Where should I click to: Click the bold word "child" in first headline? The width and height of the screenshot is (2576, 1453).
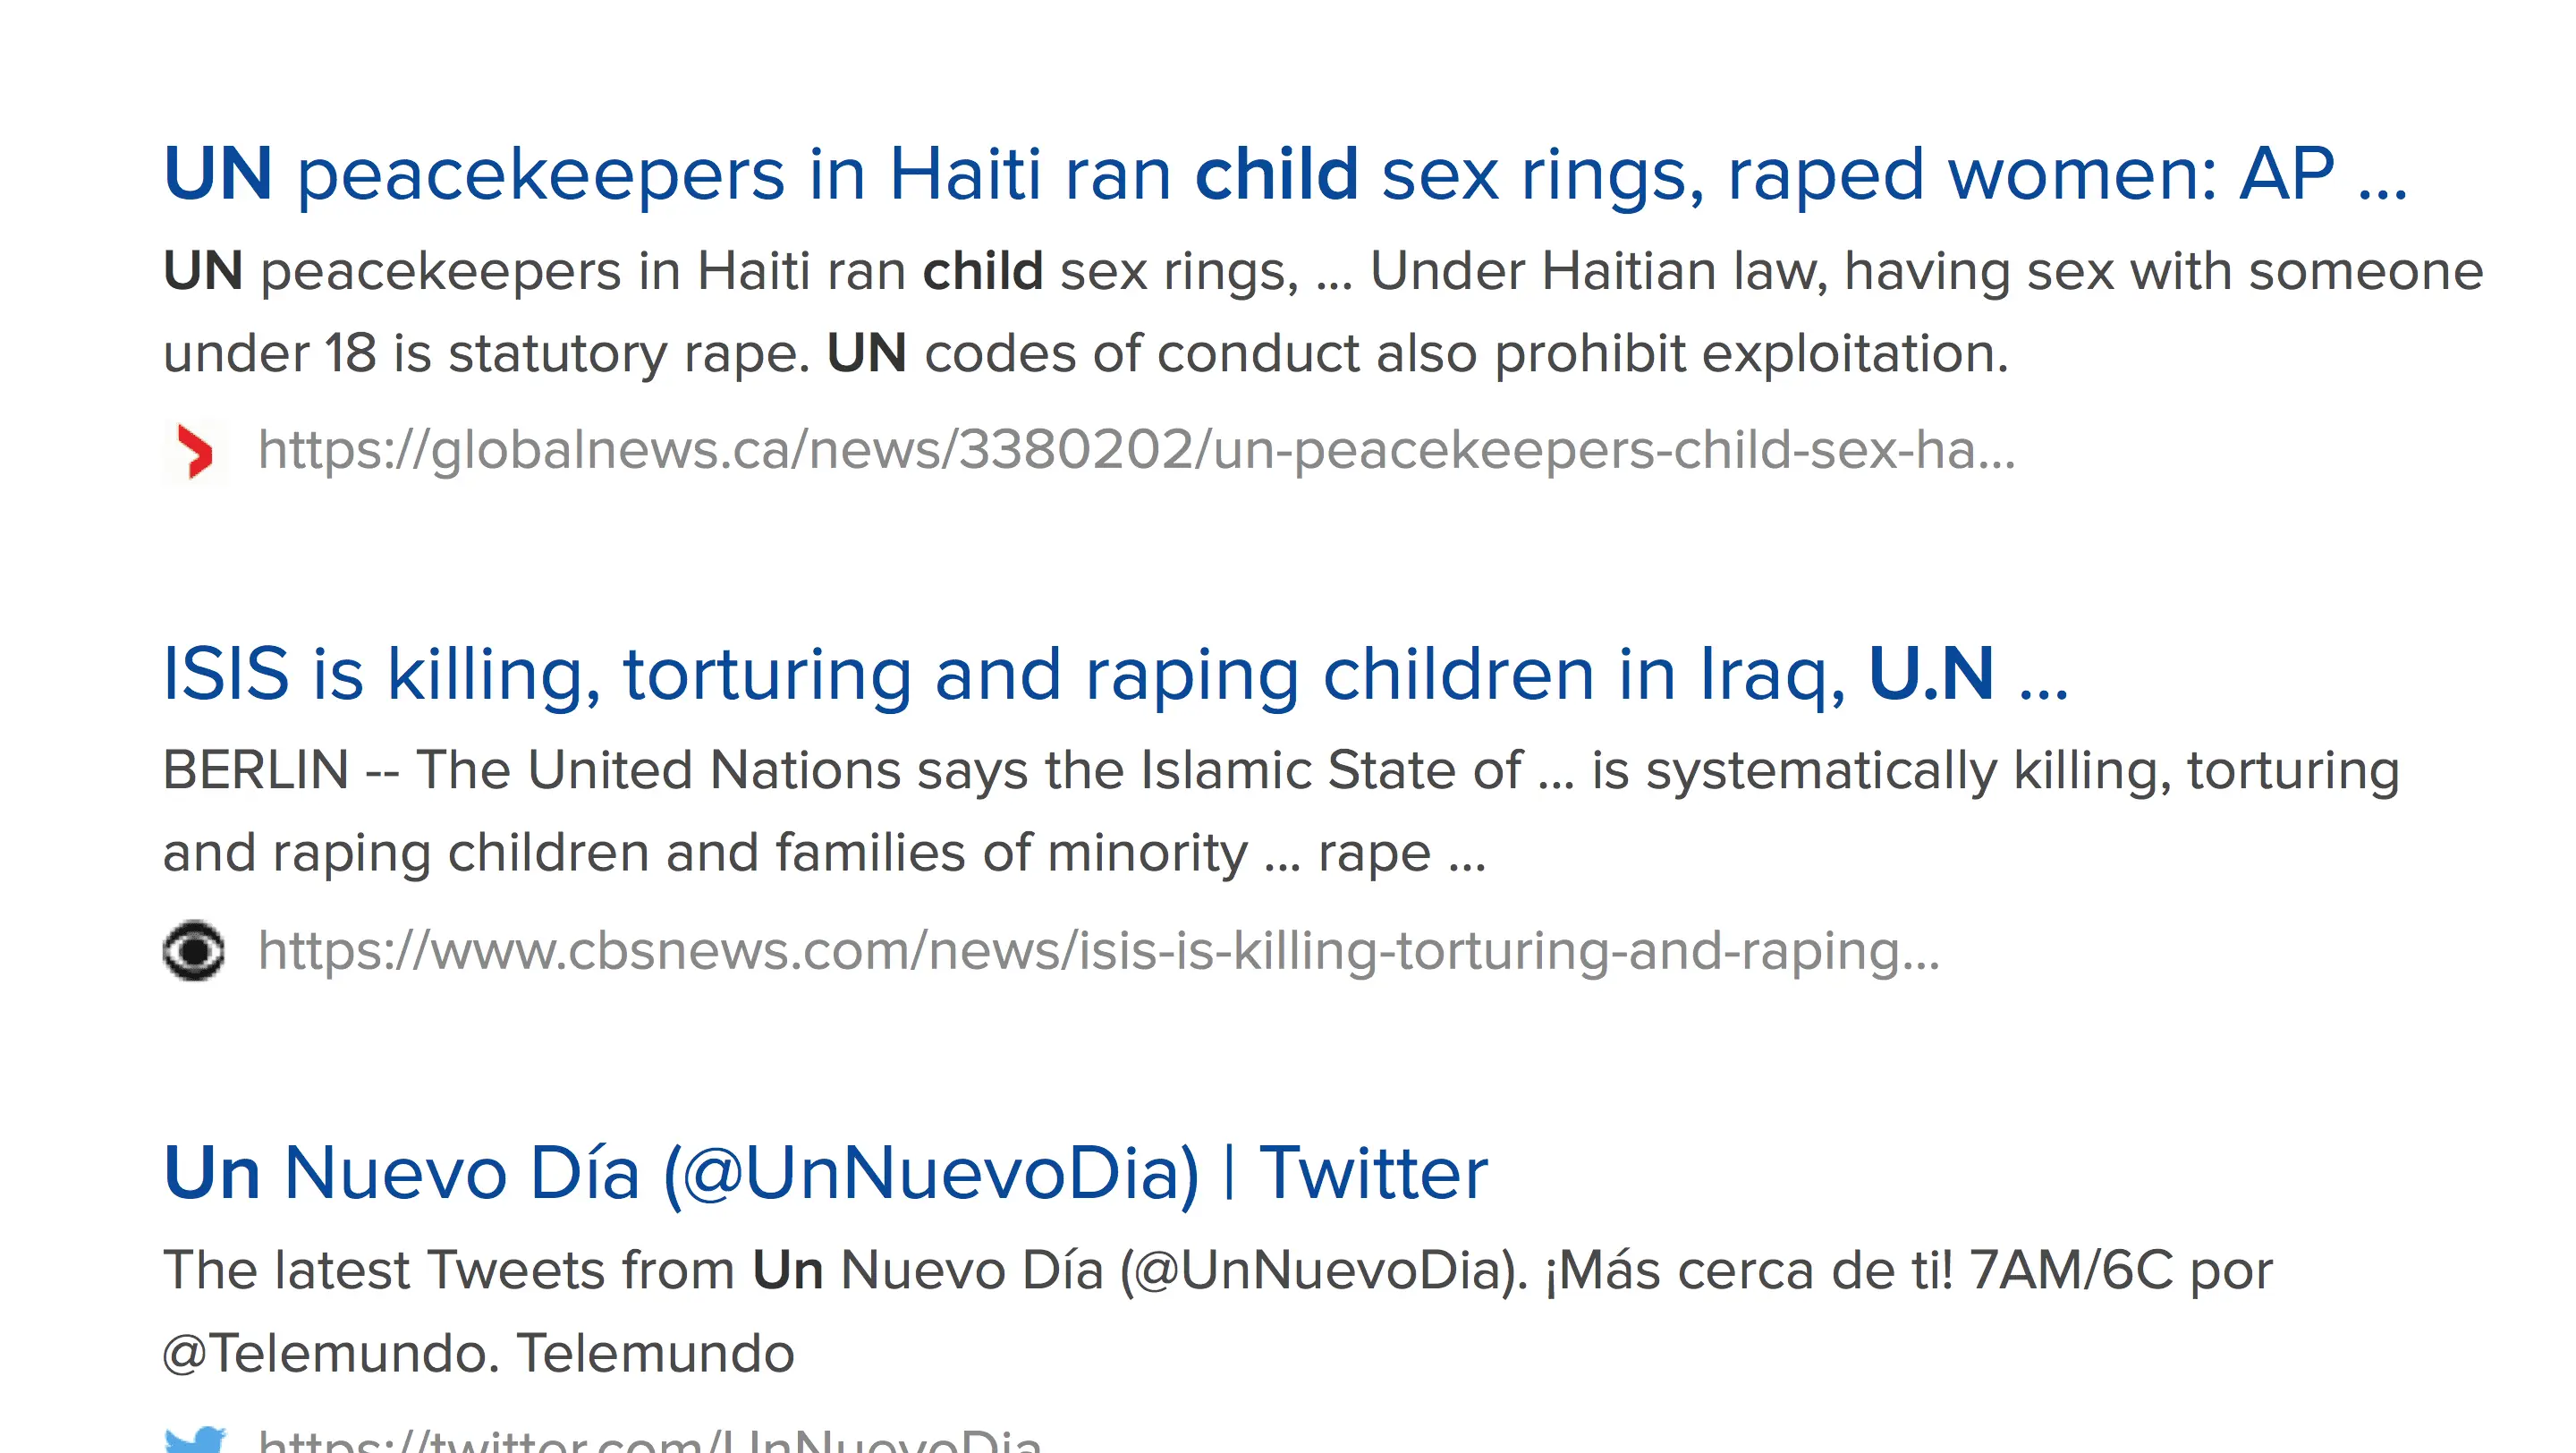(x=1276, y=174)
